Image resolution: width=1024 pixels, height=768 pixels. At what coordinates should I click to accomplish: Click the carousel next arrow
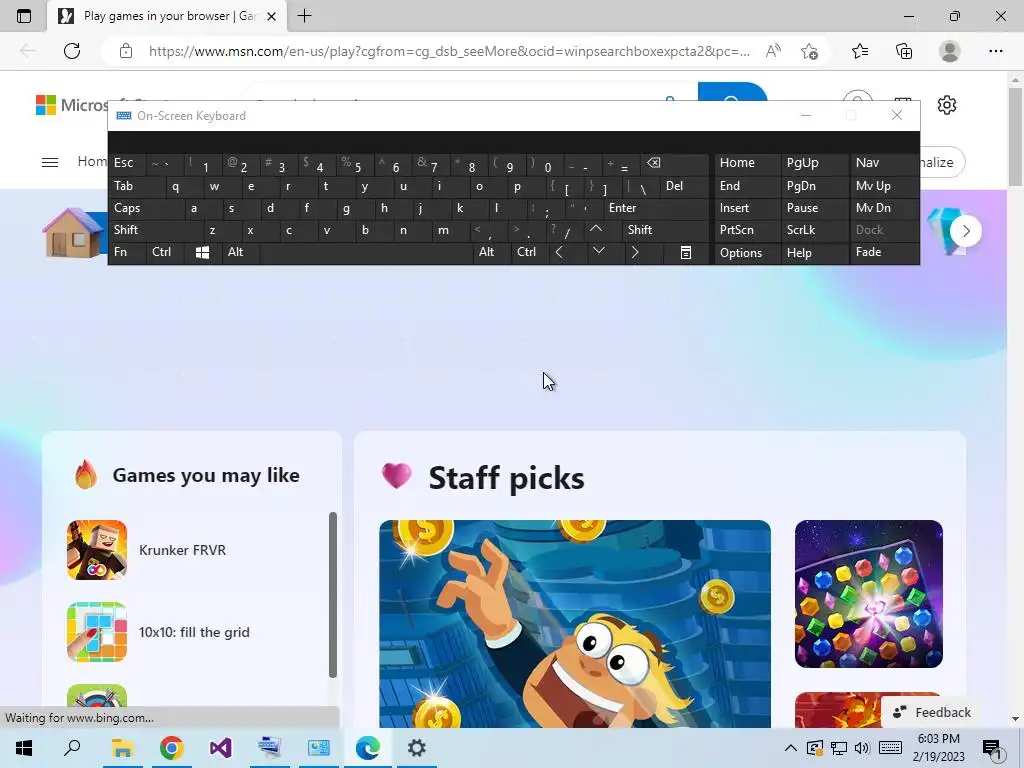pos(966,231)
